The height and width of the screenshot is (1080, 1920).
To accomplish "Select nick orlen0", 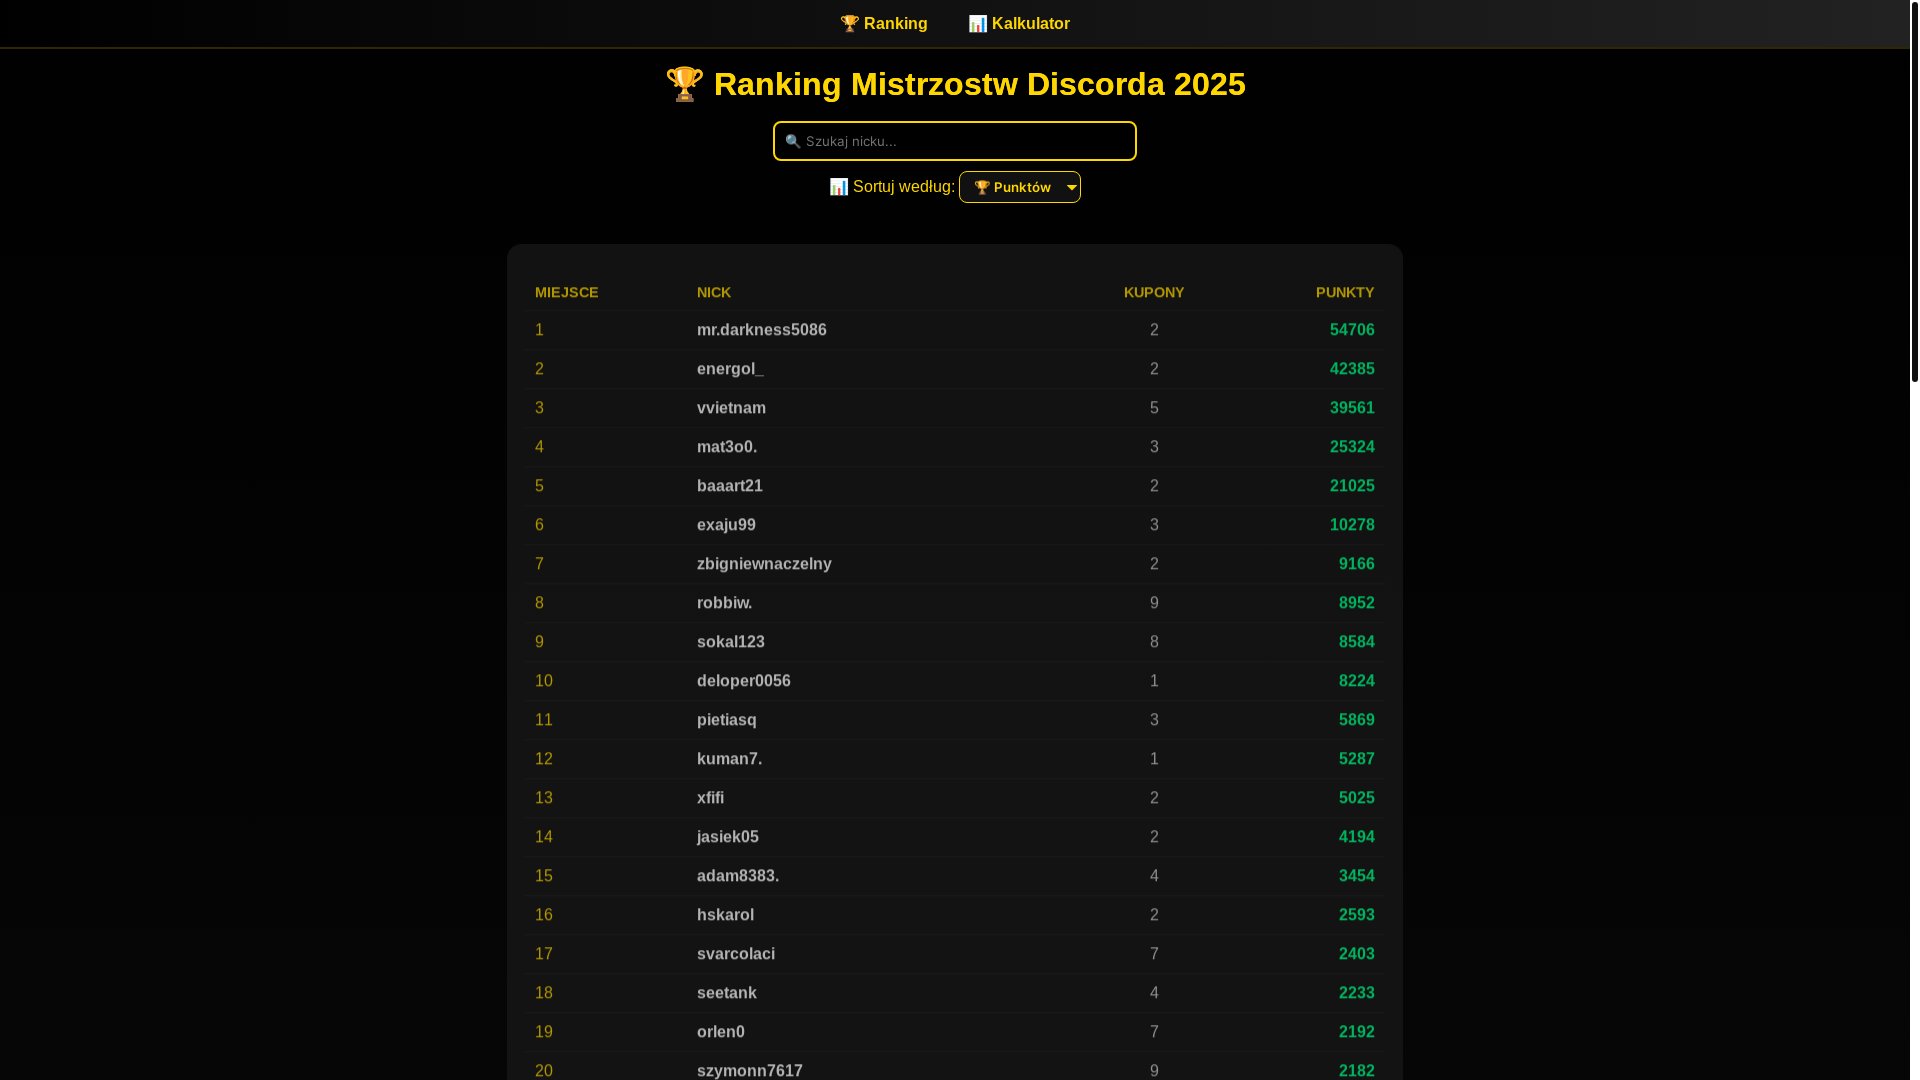I will (x=721, y=1032).
